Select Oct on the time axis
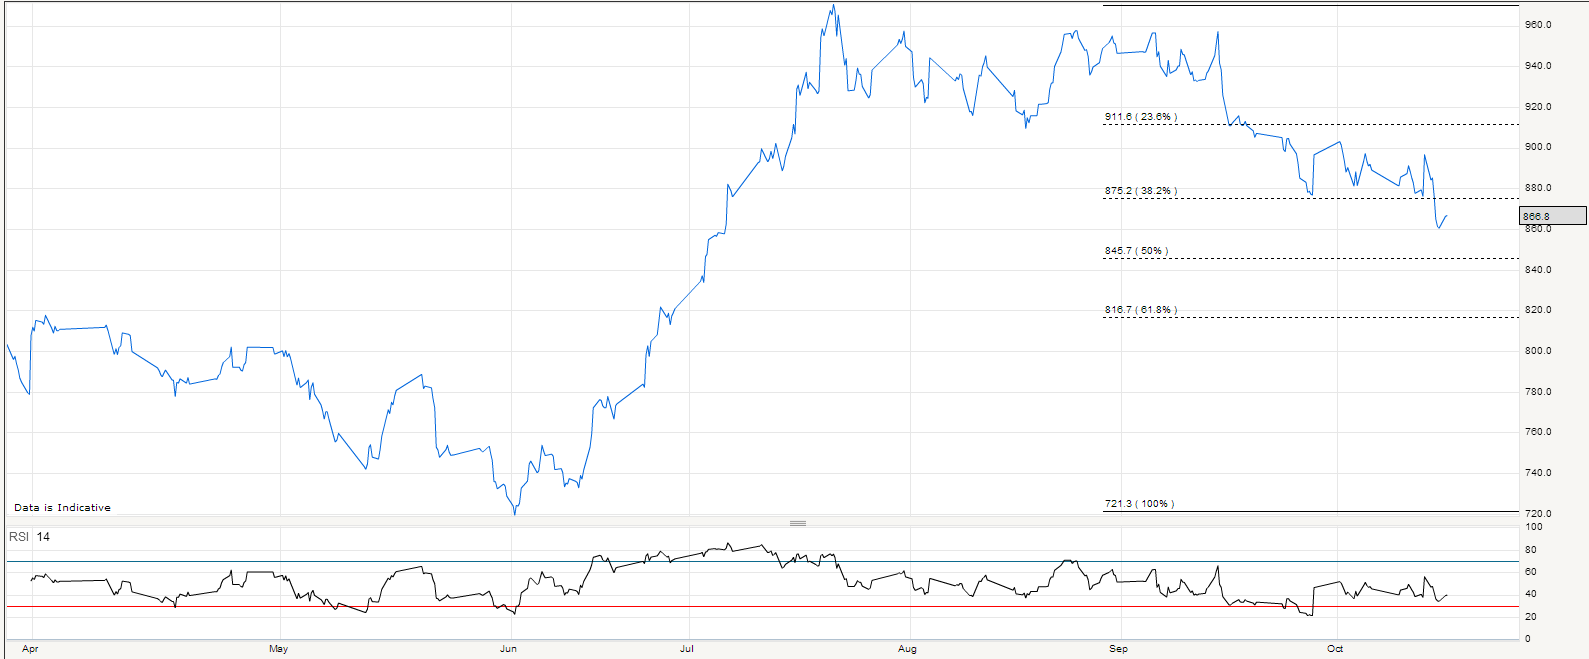Viewport: 1589px width, 659px height. pos(1335,649)
